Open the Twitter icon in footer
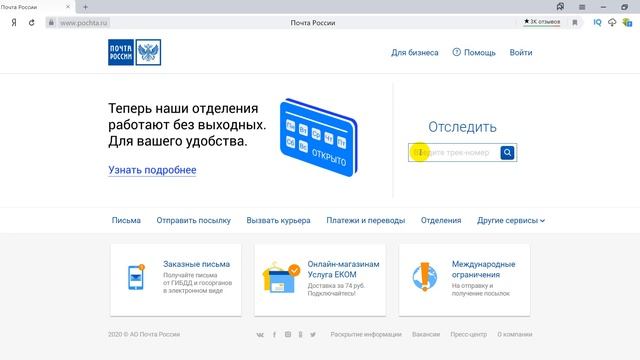The image size is (640, 360). tap(313, 335)
